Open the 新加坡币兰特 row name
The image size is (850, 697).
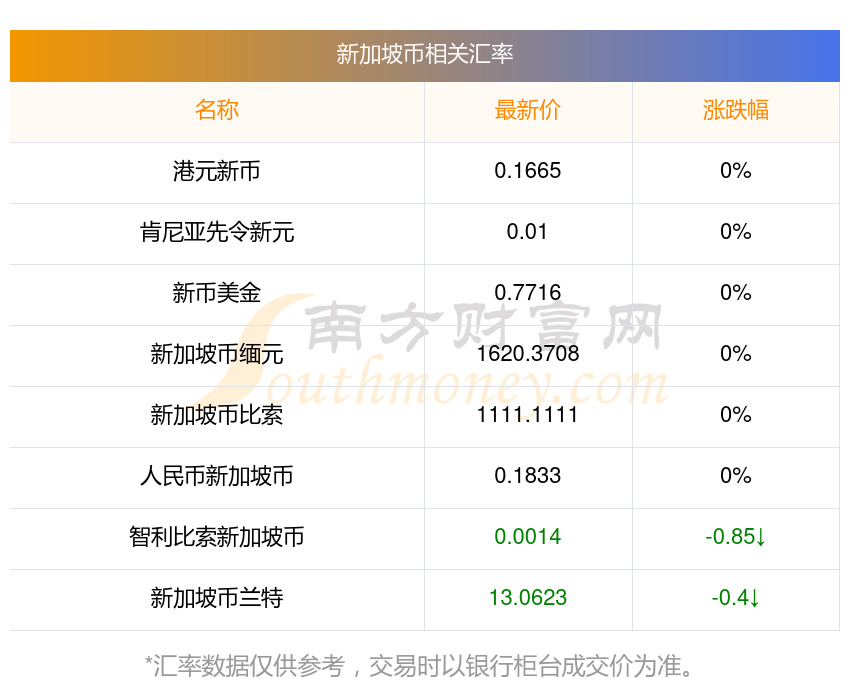click(x=217, y=598)
